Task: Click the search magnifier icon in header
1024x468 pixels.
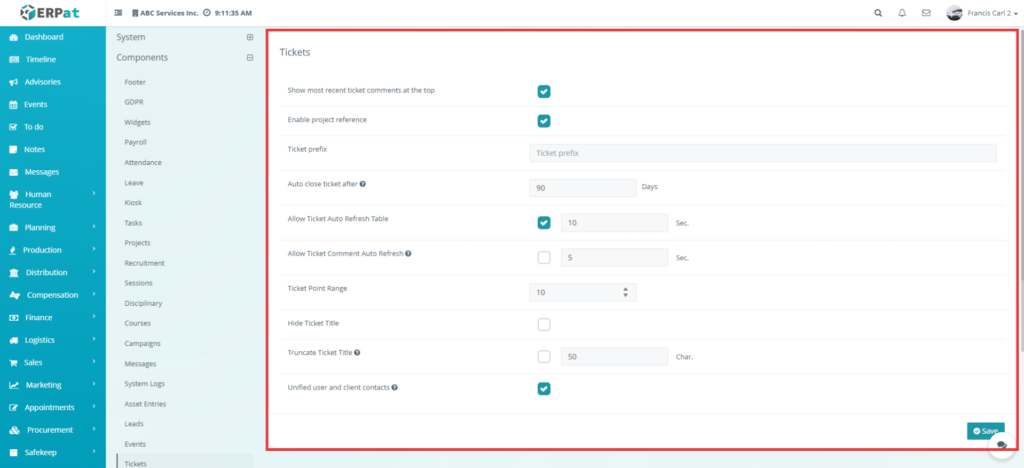Action: [x=878, y=14]
